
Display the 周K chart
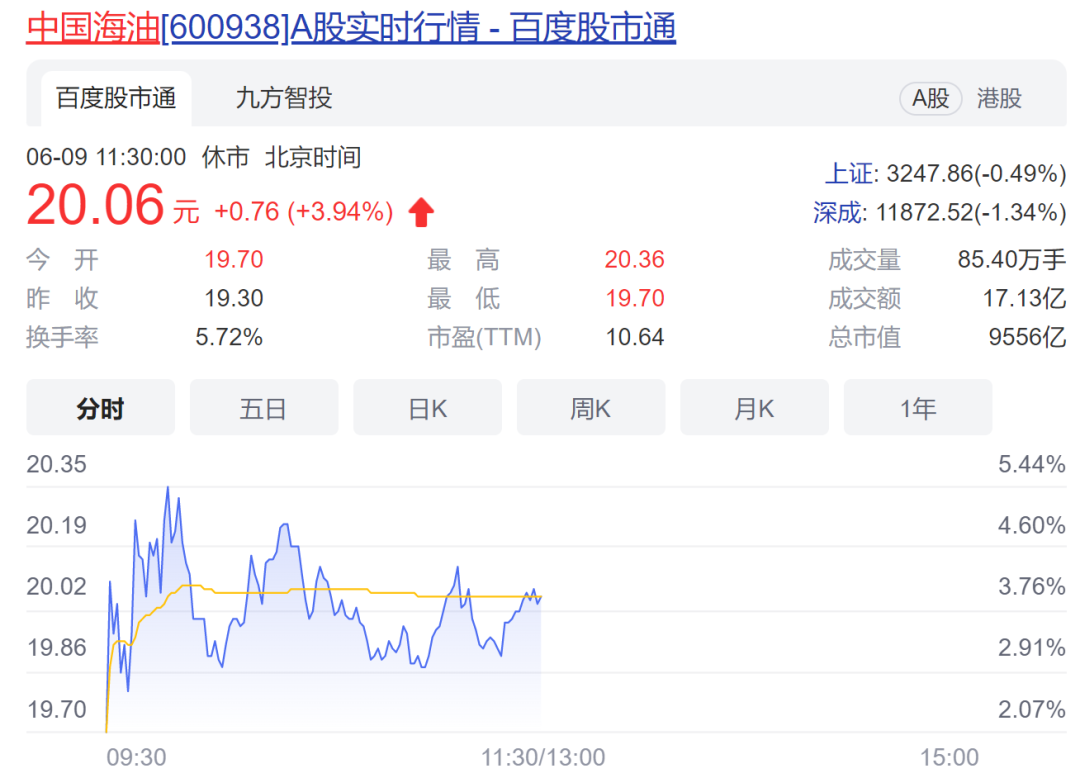pos(591,408)
